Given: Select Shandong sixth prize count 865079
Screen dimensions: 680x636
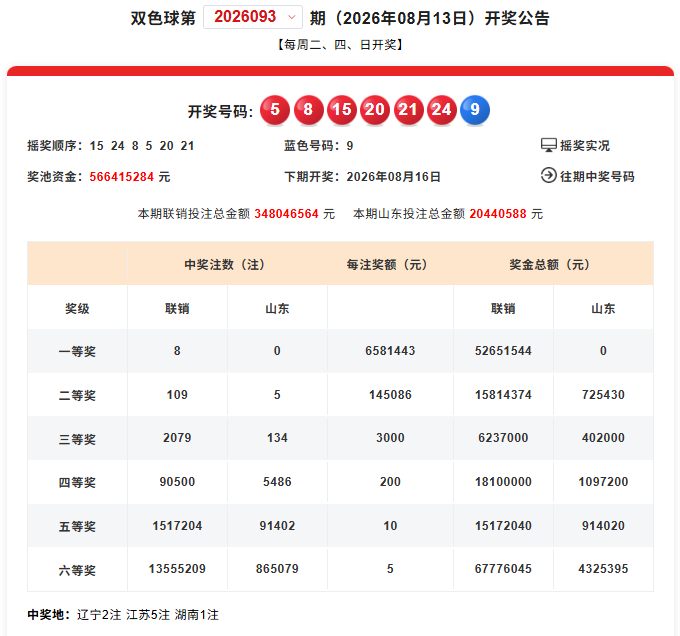Looking at the screenshot, I should pos(277,568).
